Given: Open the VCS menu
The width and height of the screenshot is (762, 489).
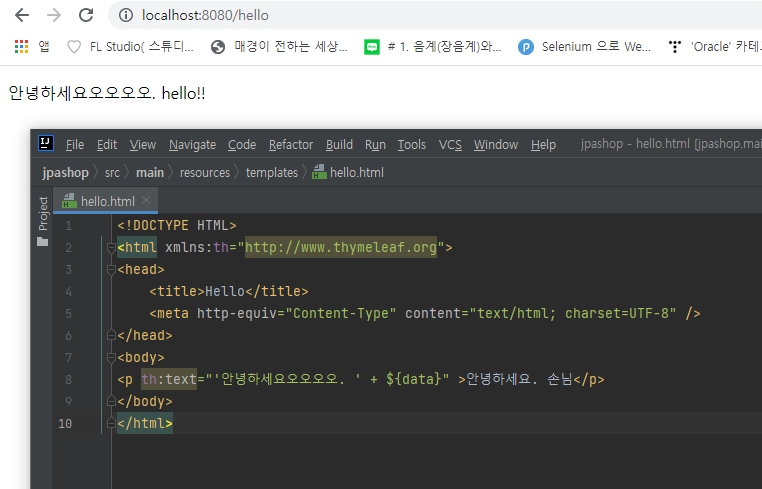Looking at the screenshot, I should [450, 145].
